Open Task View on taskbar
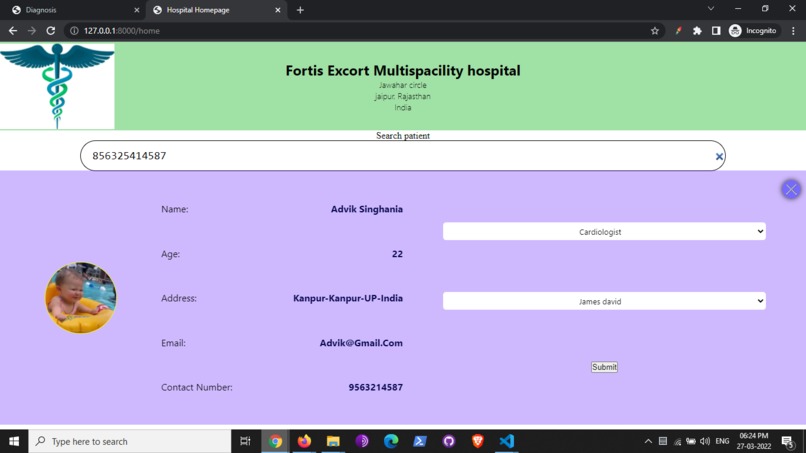 pyautogui.click(x=245, y=441)
